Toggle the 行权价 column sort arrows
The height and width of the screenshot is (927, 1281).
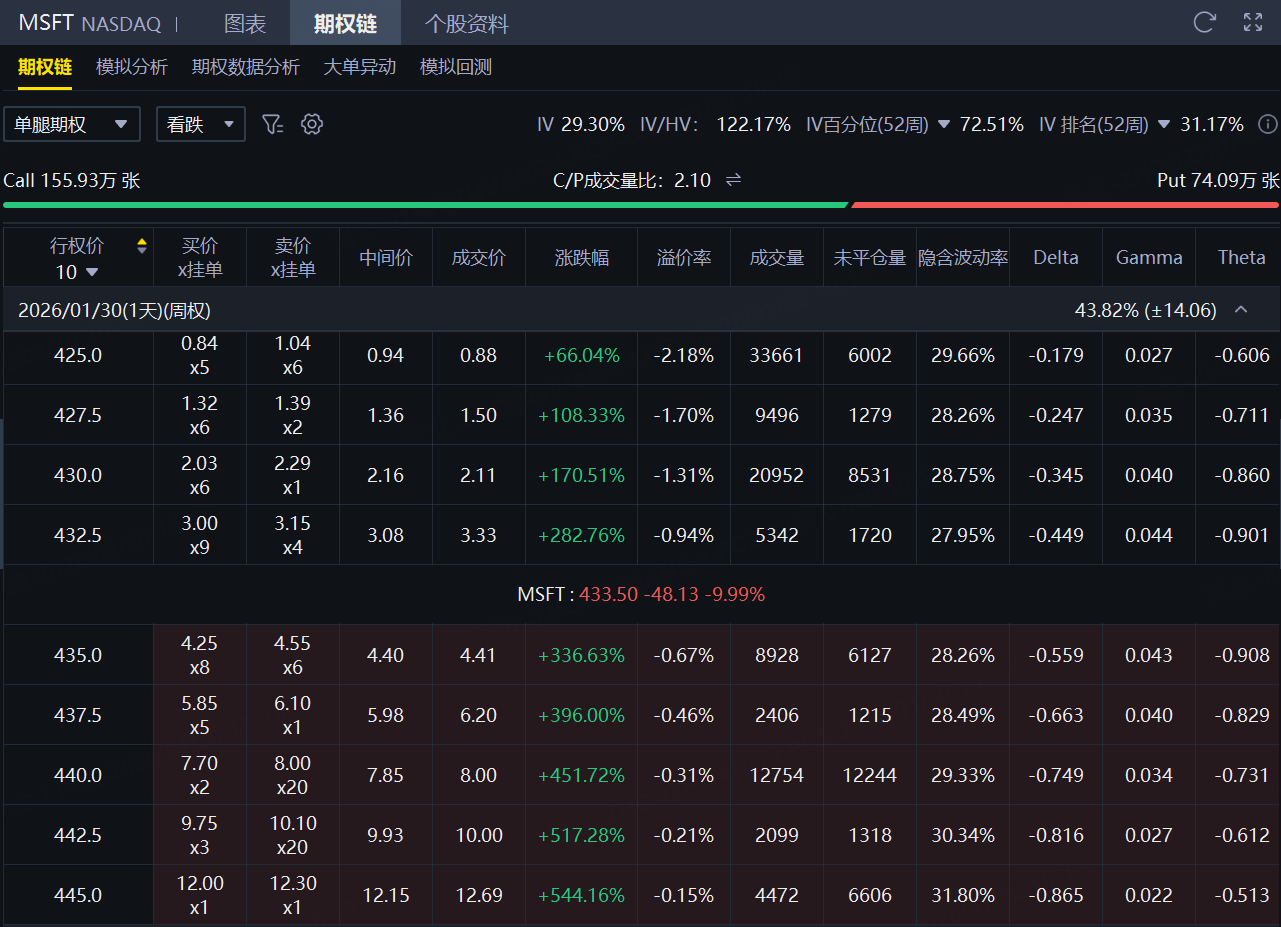(142, 246)
